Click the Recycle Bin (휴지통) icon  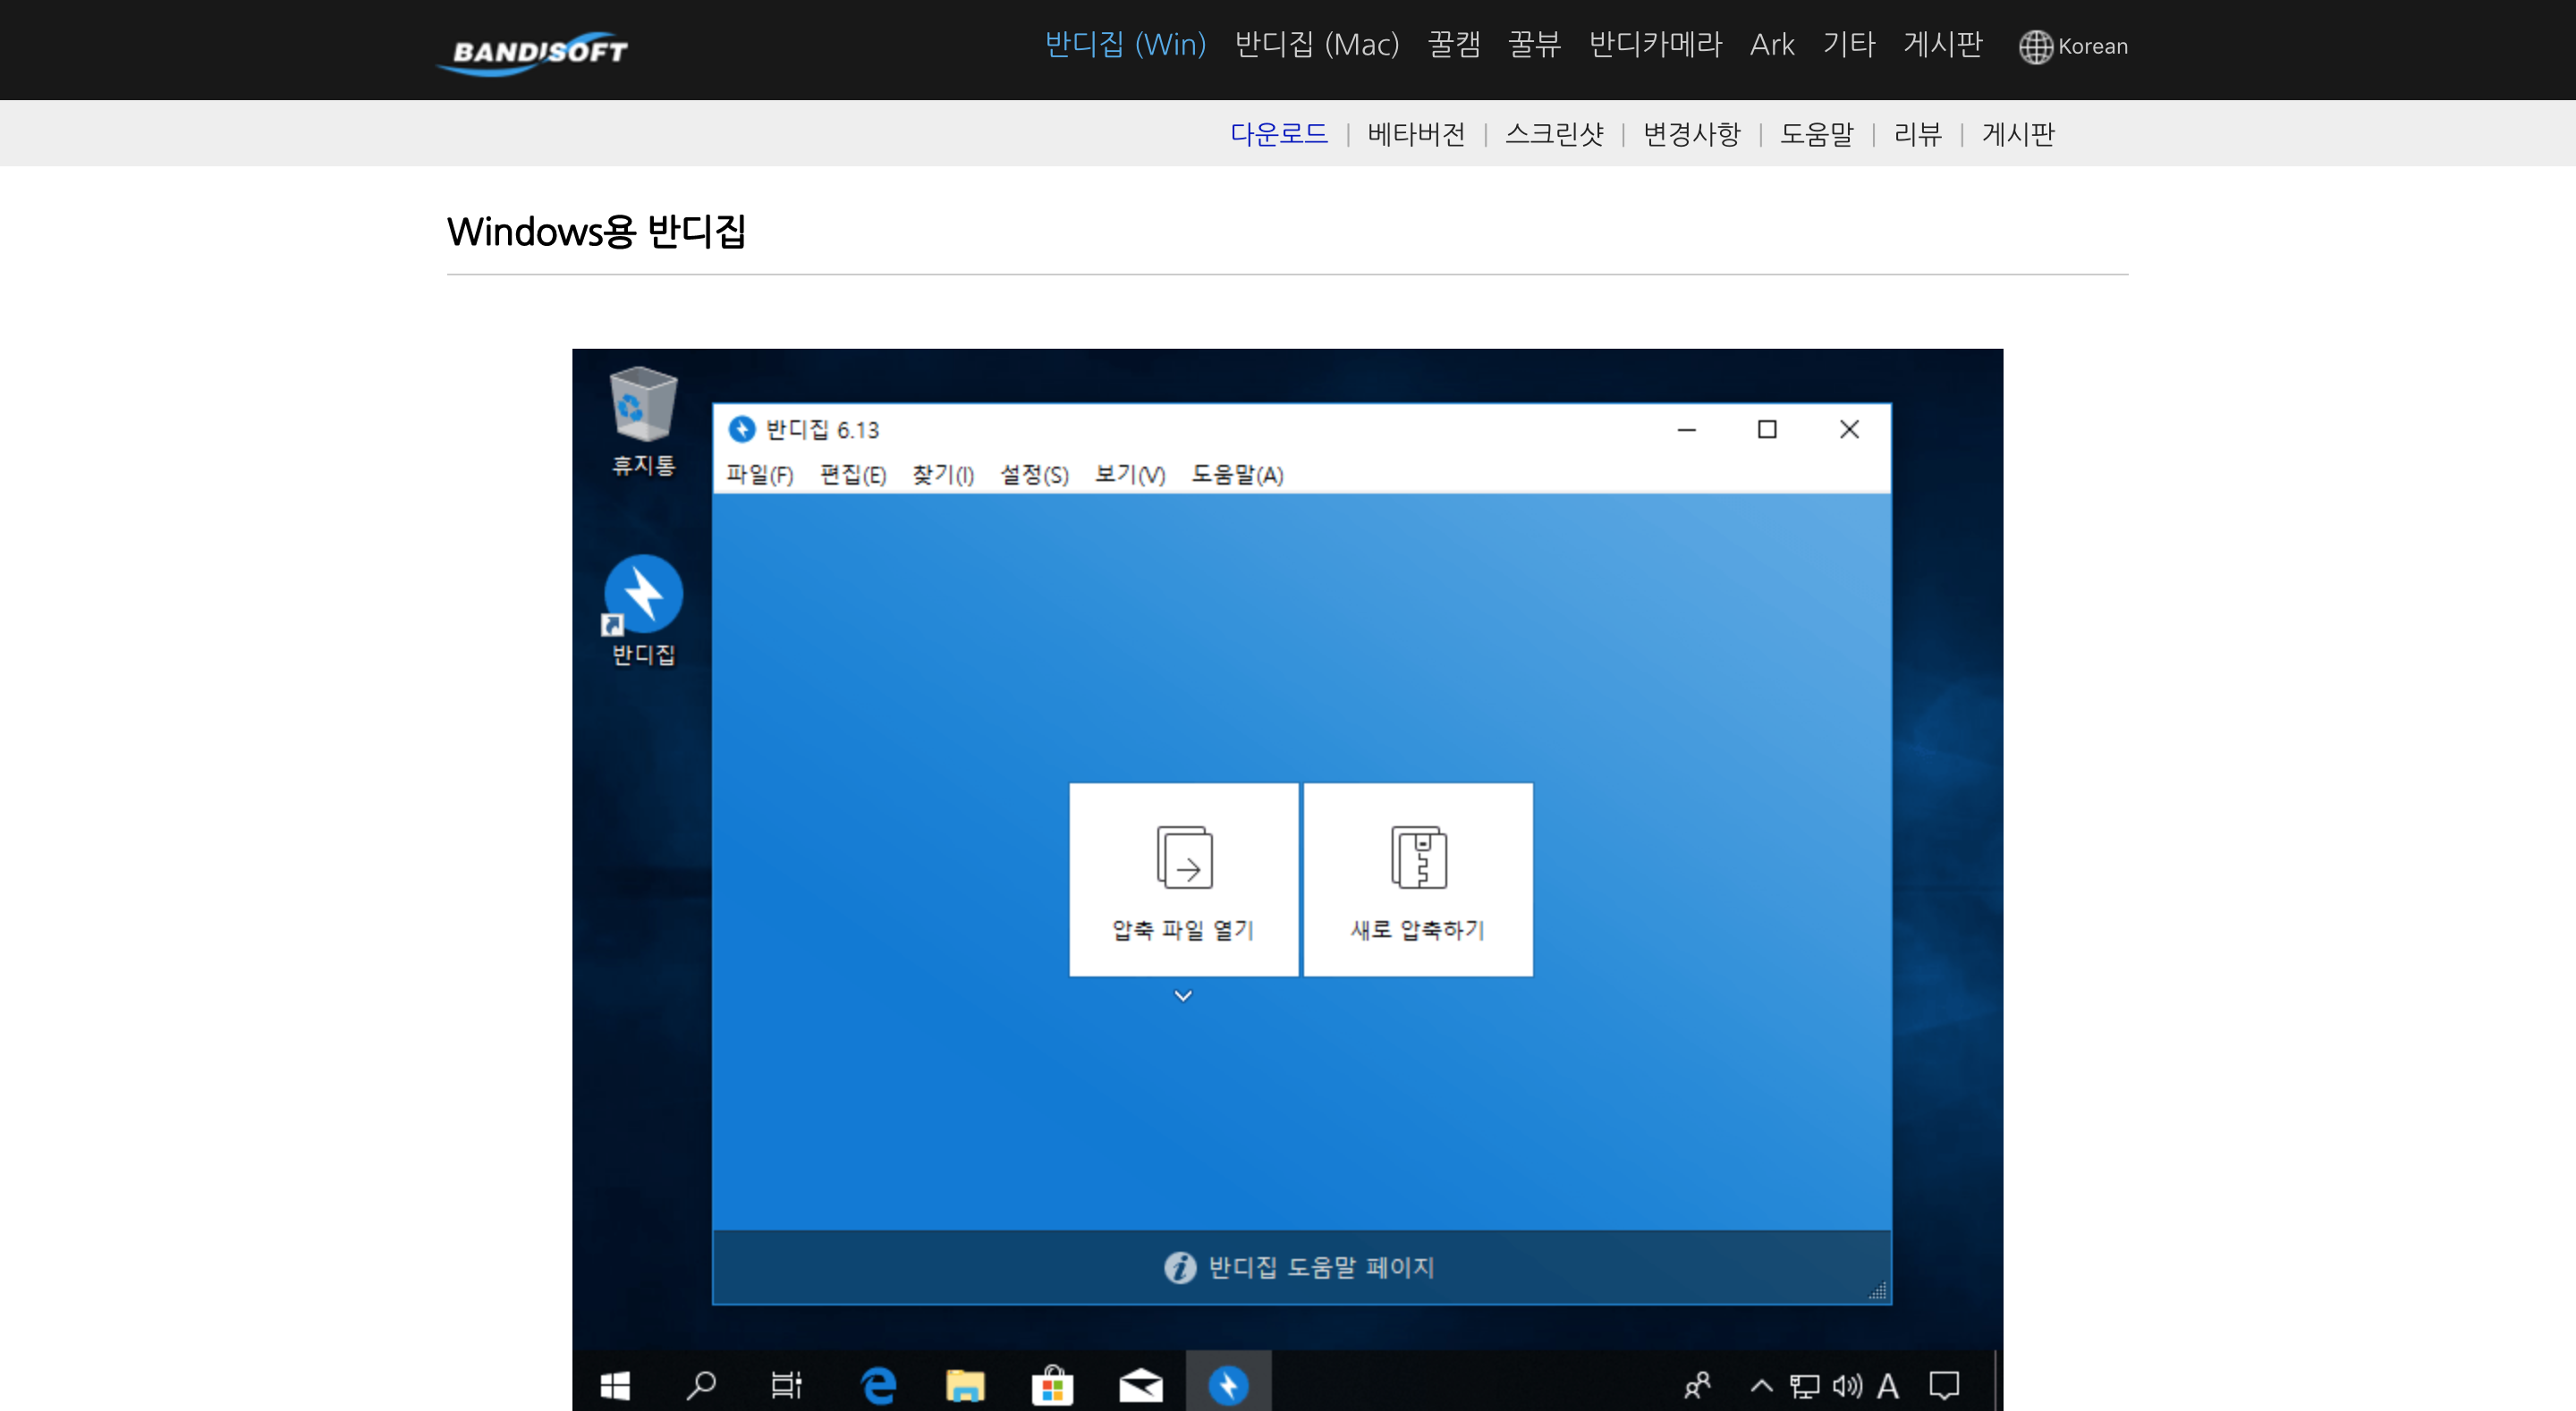coord(643,405)
